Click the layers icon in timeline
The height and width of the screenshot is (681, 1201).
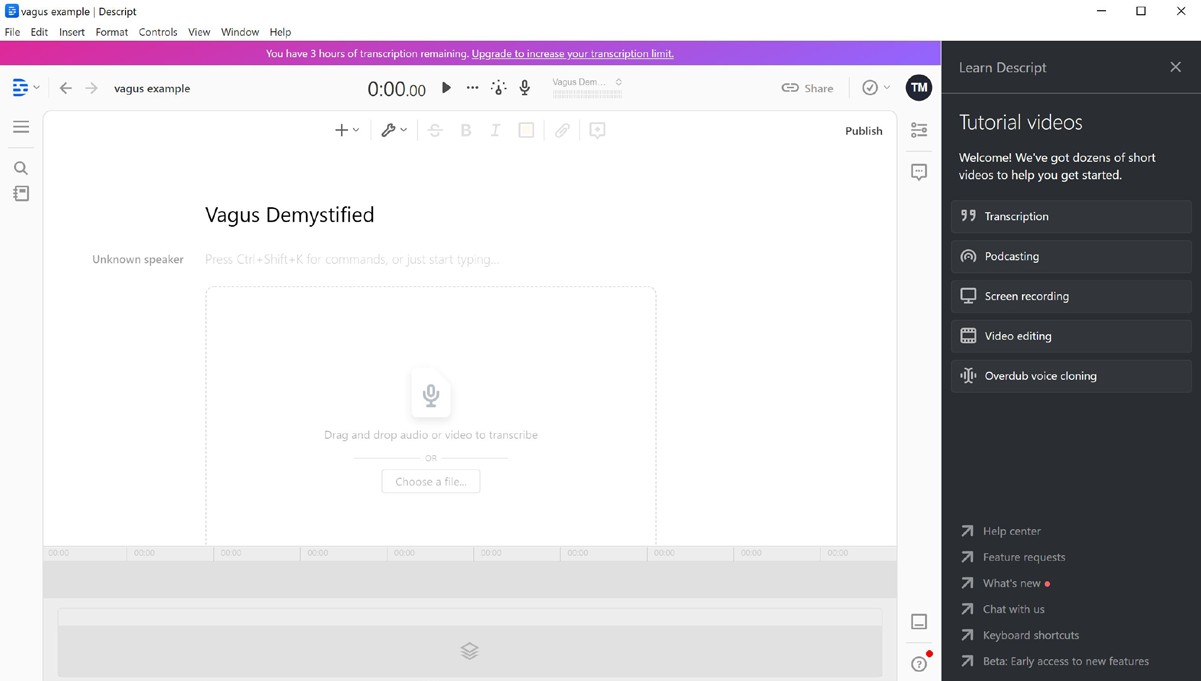coord(469,651)
